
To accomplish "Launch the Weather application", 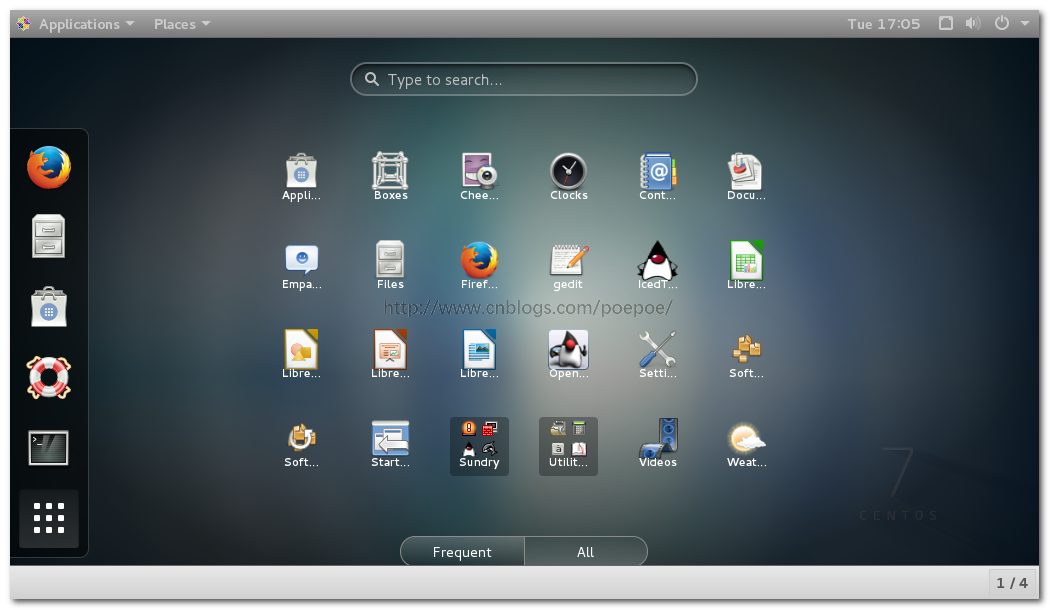I will pyautogui.click(x=746, y=440).
